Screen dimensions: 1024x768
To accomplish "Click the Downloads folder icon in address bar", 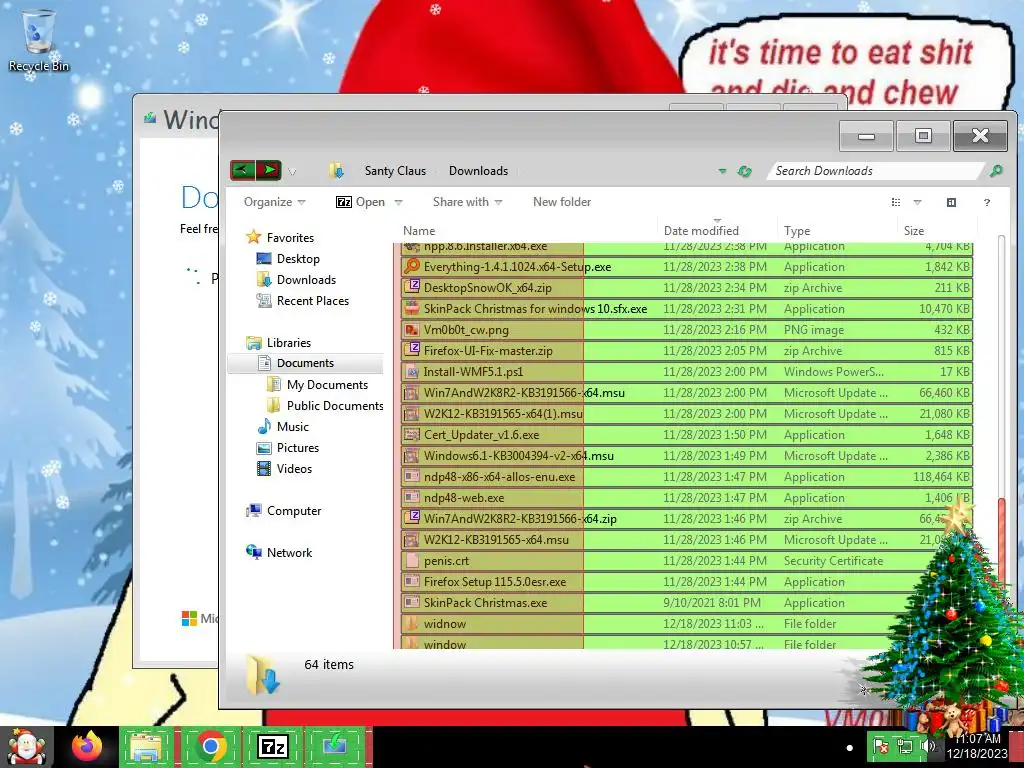I will 336,170.
